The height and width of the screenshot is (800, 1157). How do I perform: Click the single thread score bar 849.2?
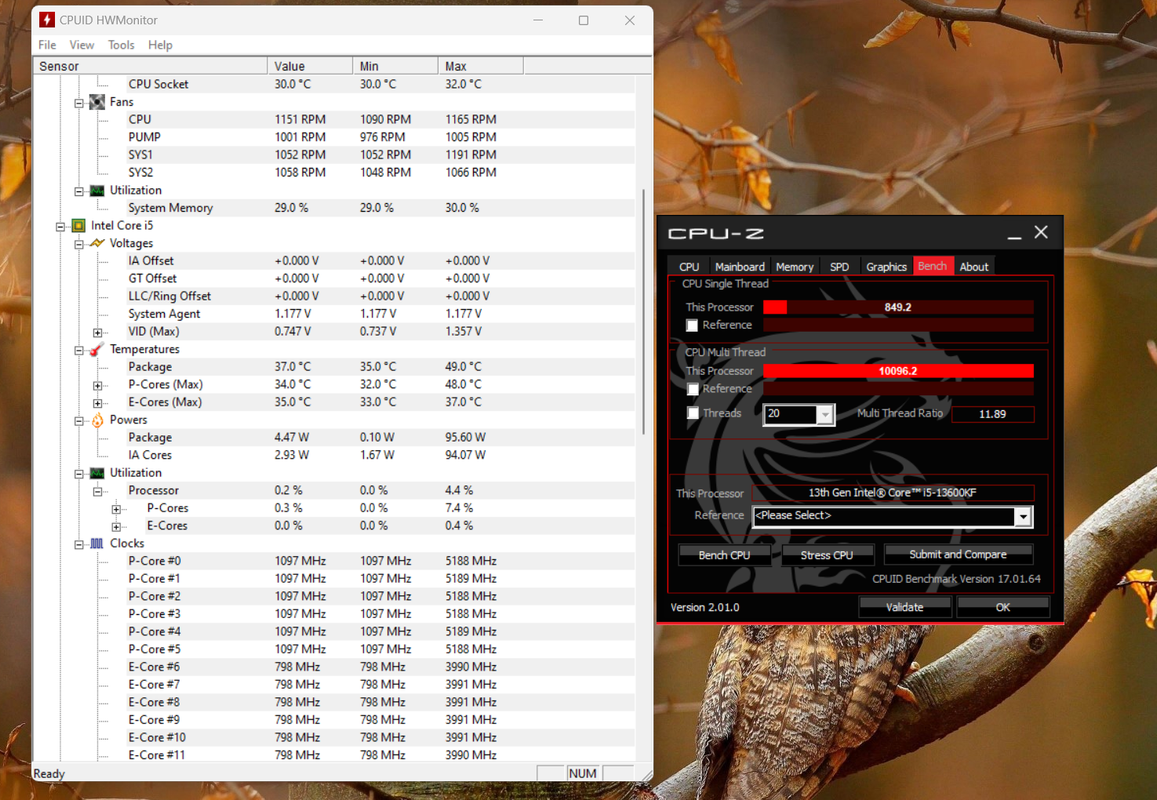[x=898, y=307]
